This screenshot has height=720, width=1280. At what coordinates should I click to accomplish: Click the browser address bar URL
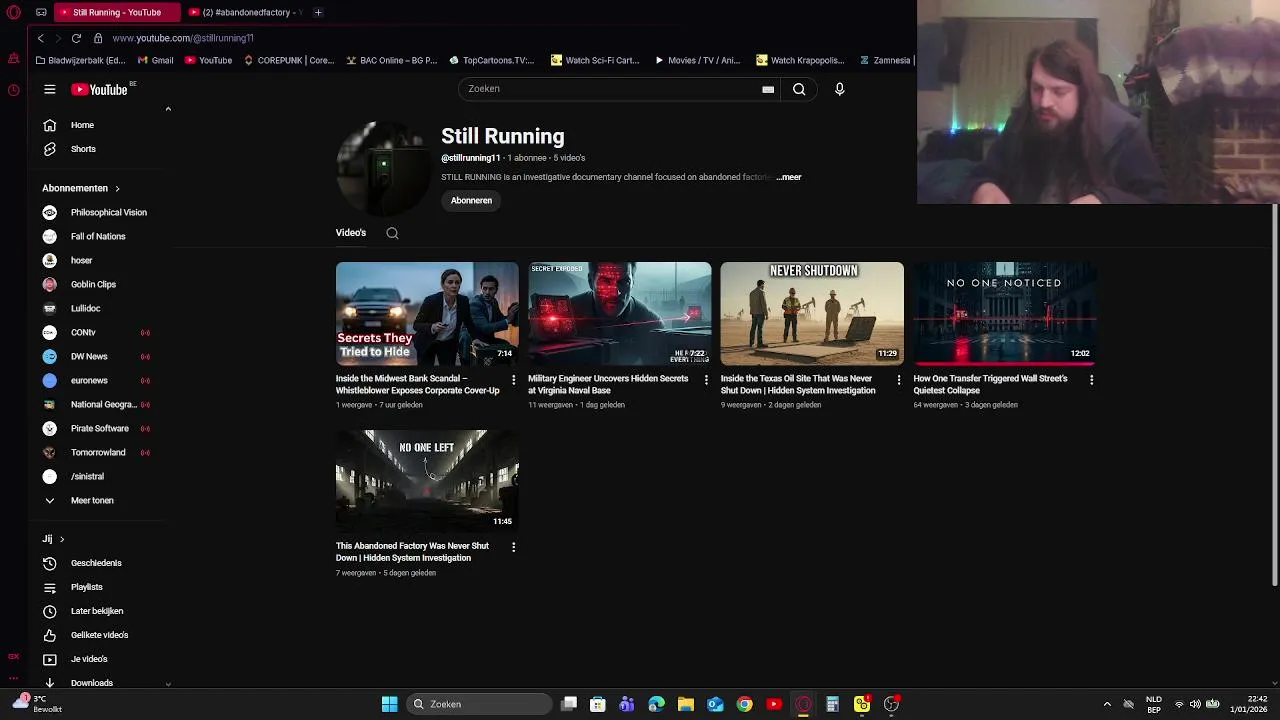183,38
